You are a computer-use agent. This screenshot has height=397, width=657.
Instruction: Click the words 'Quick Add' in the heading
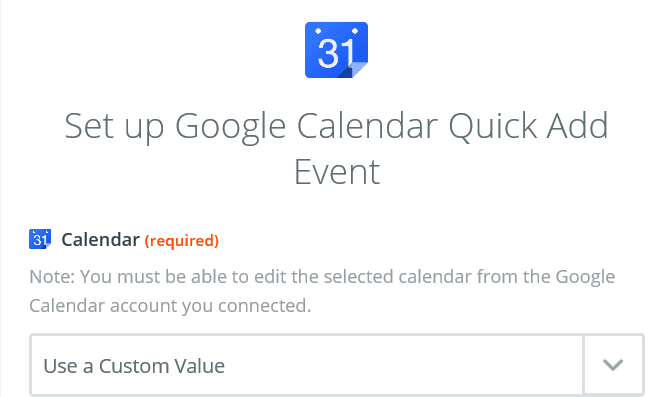[528, 126]
